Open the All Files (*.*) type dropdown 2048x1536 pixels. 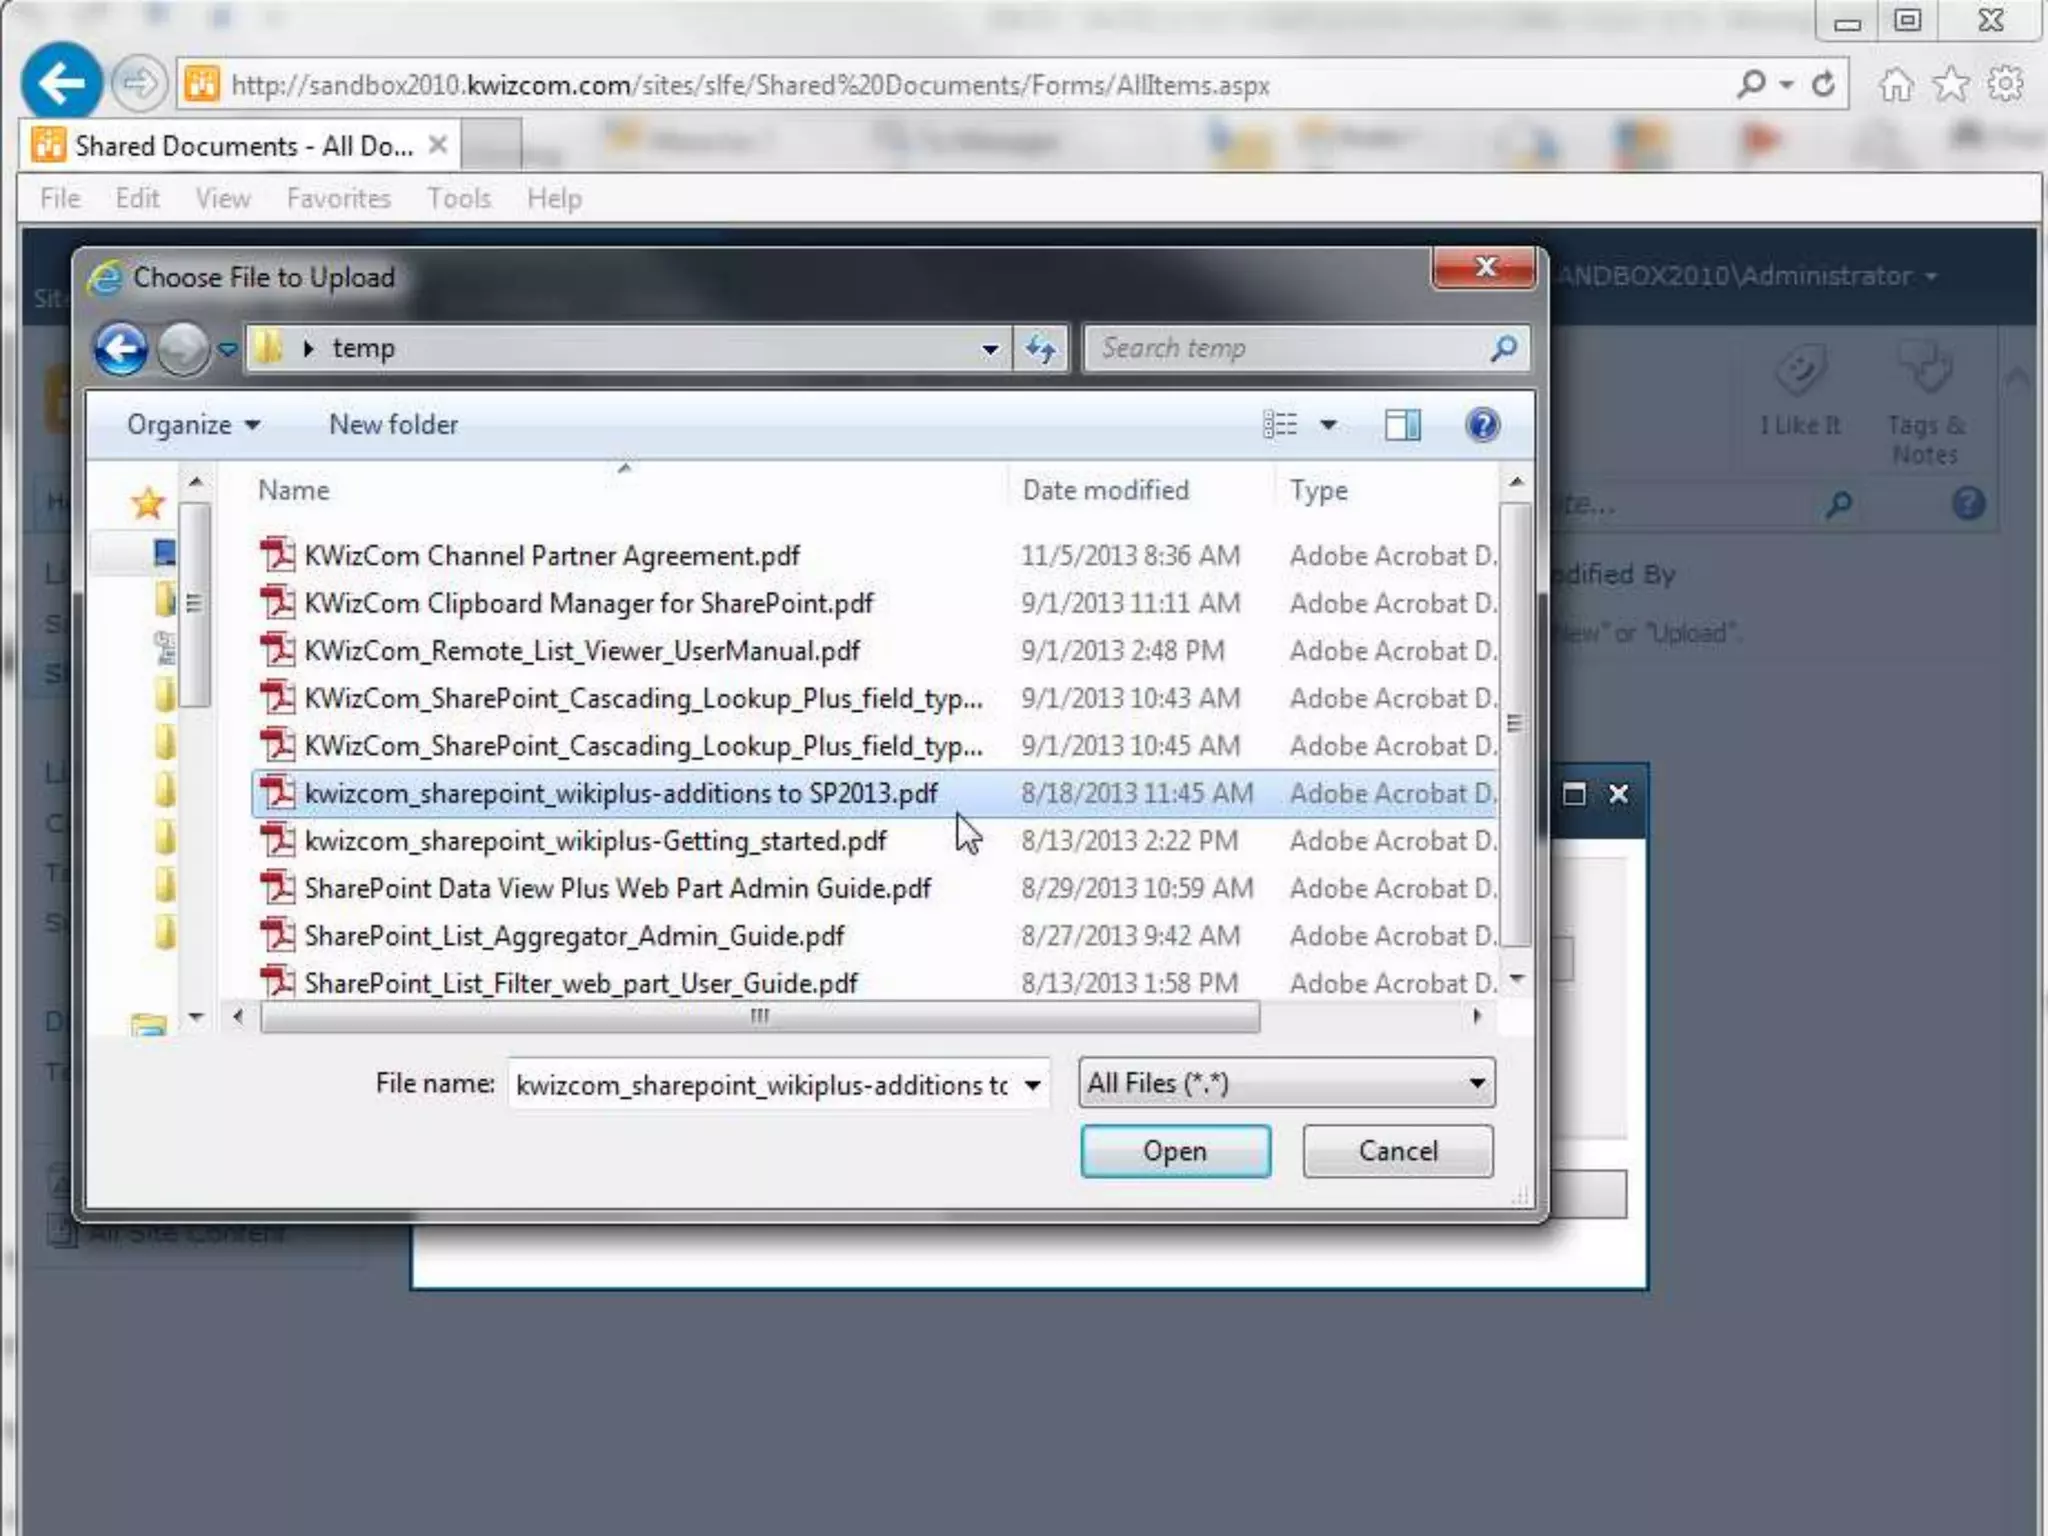click(1287, 1083)
